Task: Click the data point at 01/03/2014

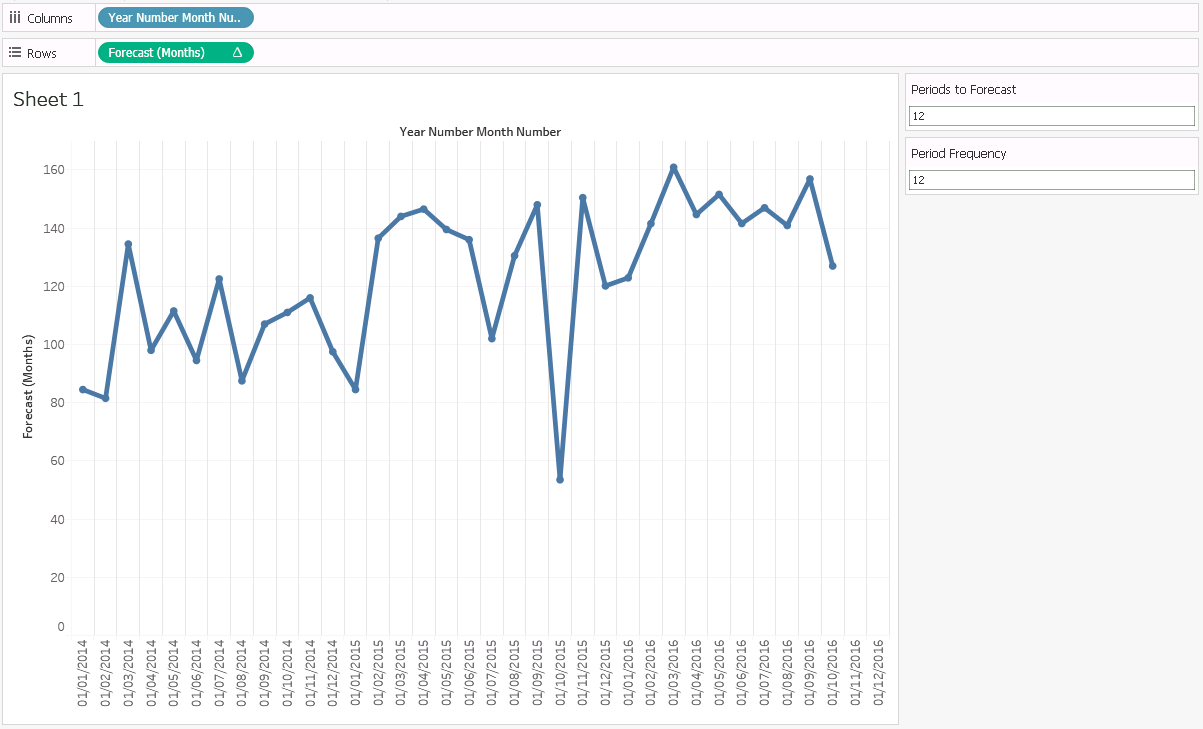Action: tap(128, 244)
